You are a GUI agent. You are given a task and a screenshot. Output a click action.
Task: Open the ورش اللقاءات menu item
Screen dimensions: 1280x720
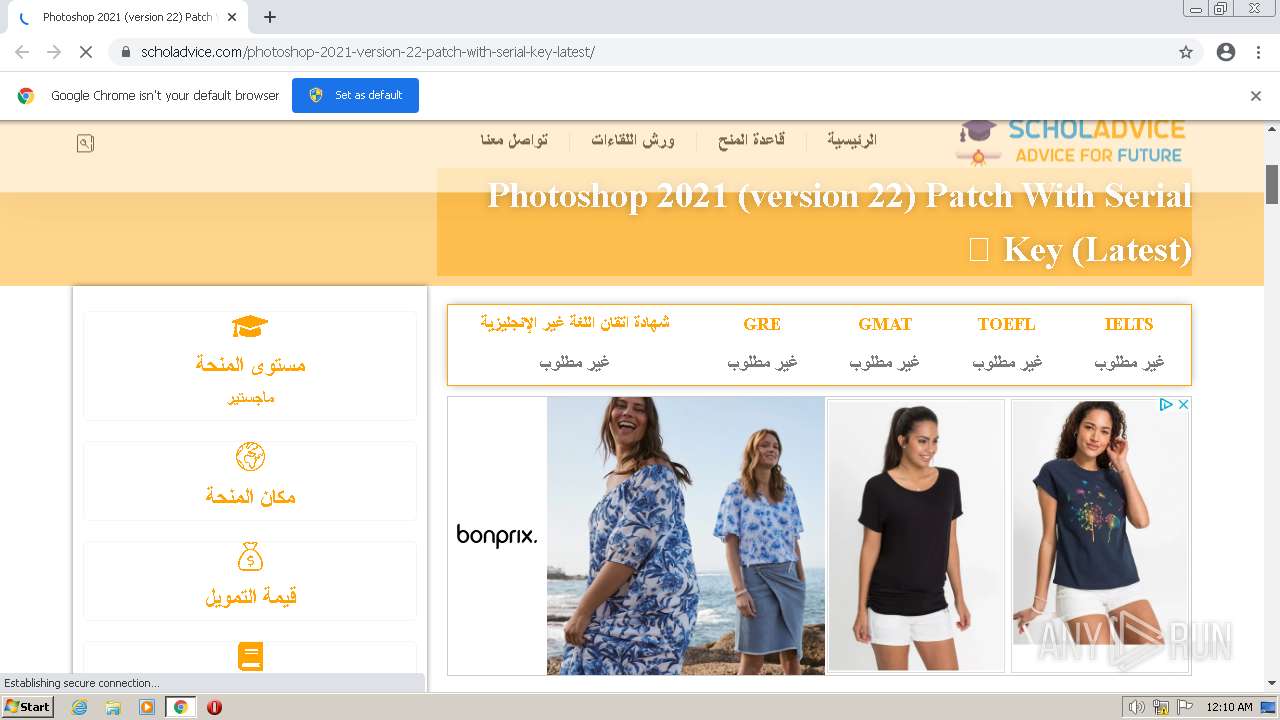633,140
